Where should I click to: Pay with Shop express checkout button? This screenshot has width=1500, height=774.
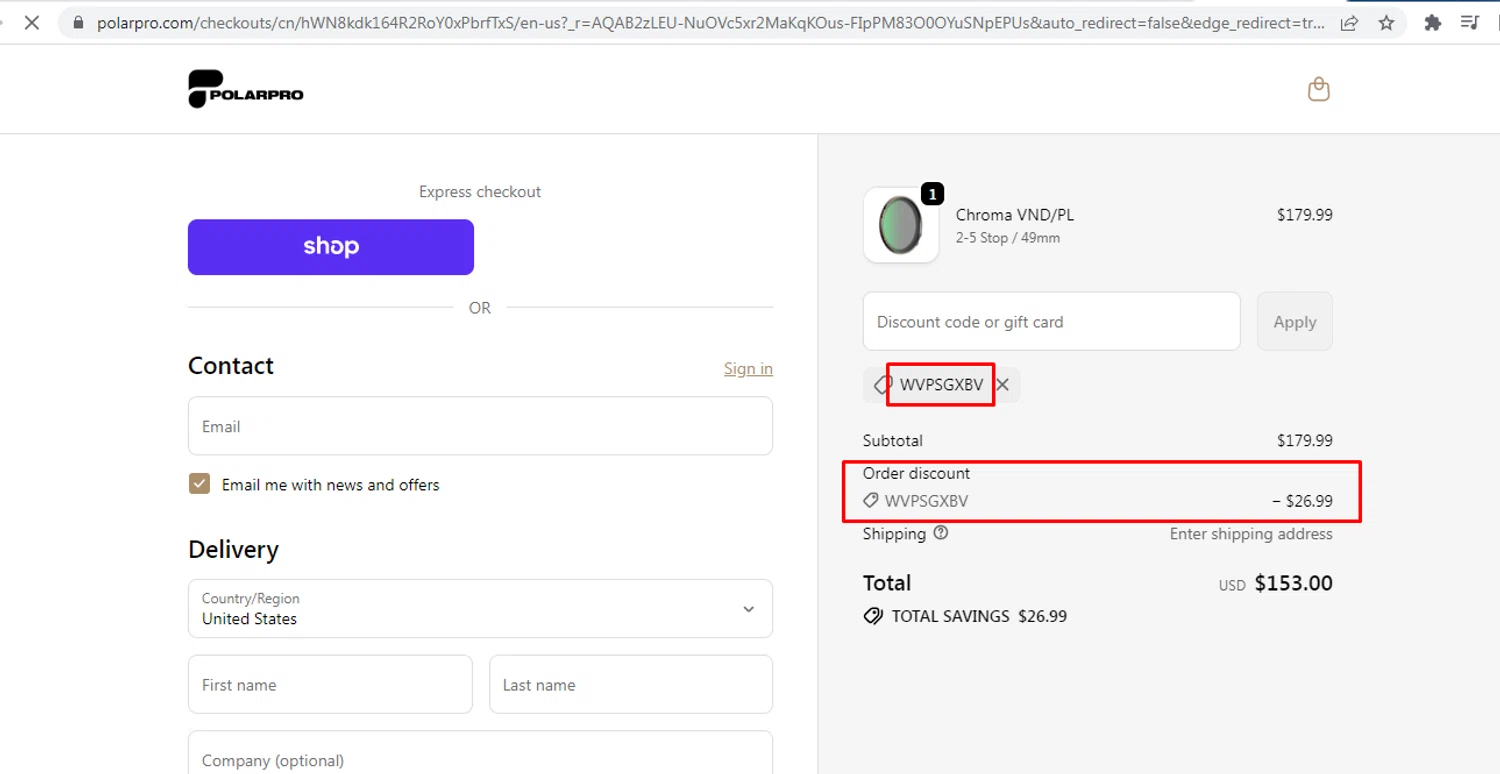[x=331, y=247]
